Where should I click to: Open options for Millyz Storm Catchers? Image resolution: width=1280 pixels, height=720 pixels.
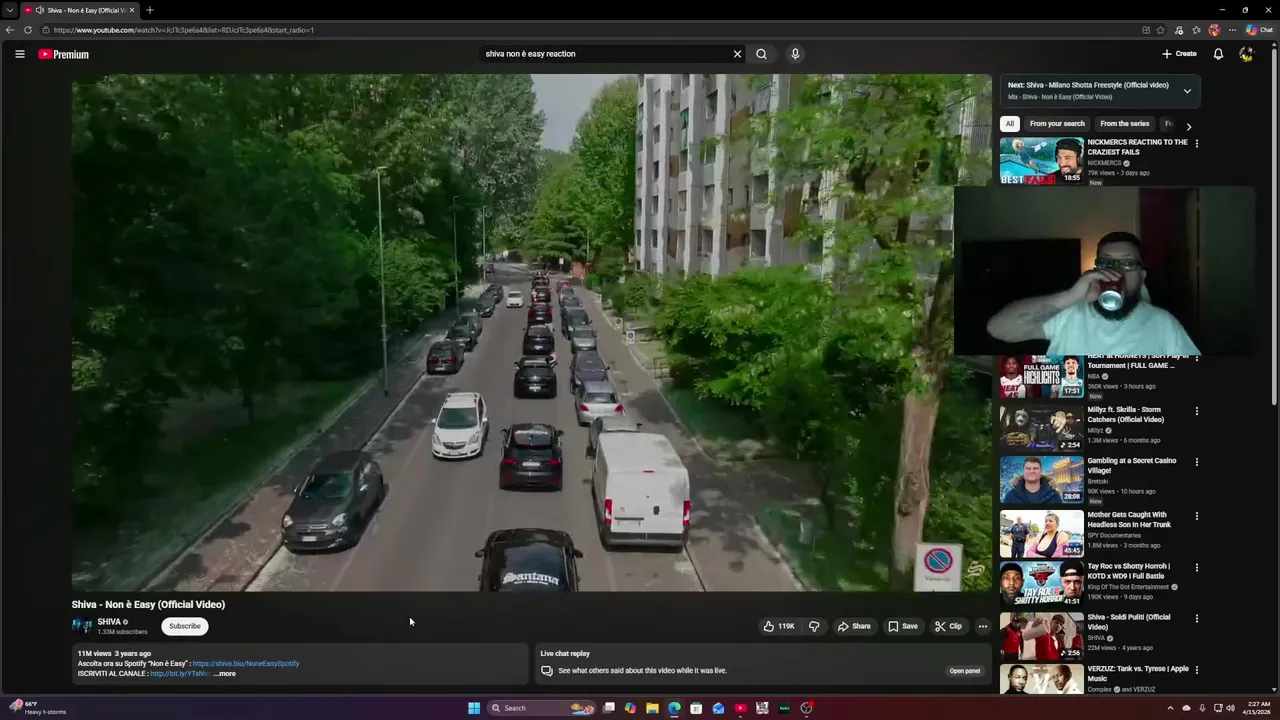pos(1196,411)
